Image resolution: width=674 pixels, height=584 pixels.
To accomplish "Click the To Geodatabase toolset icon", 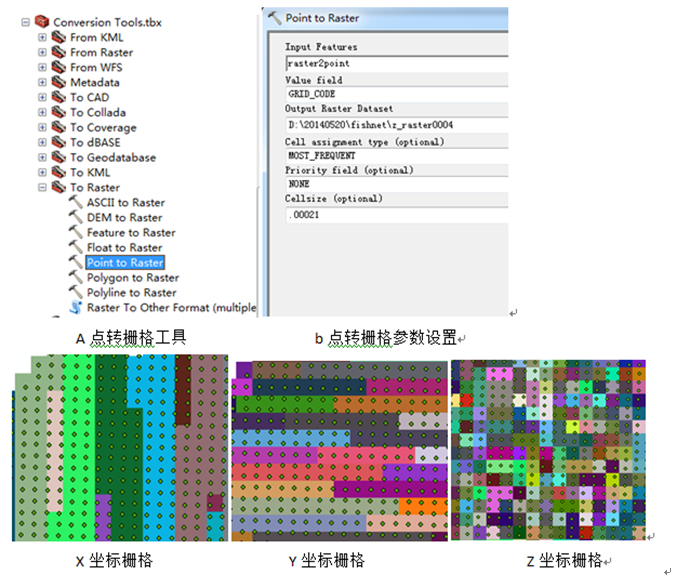I will pos(59,157).
